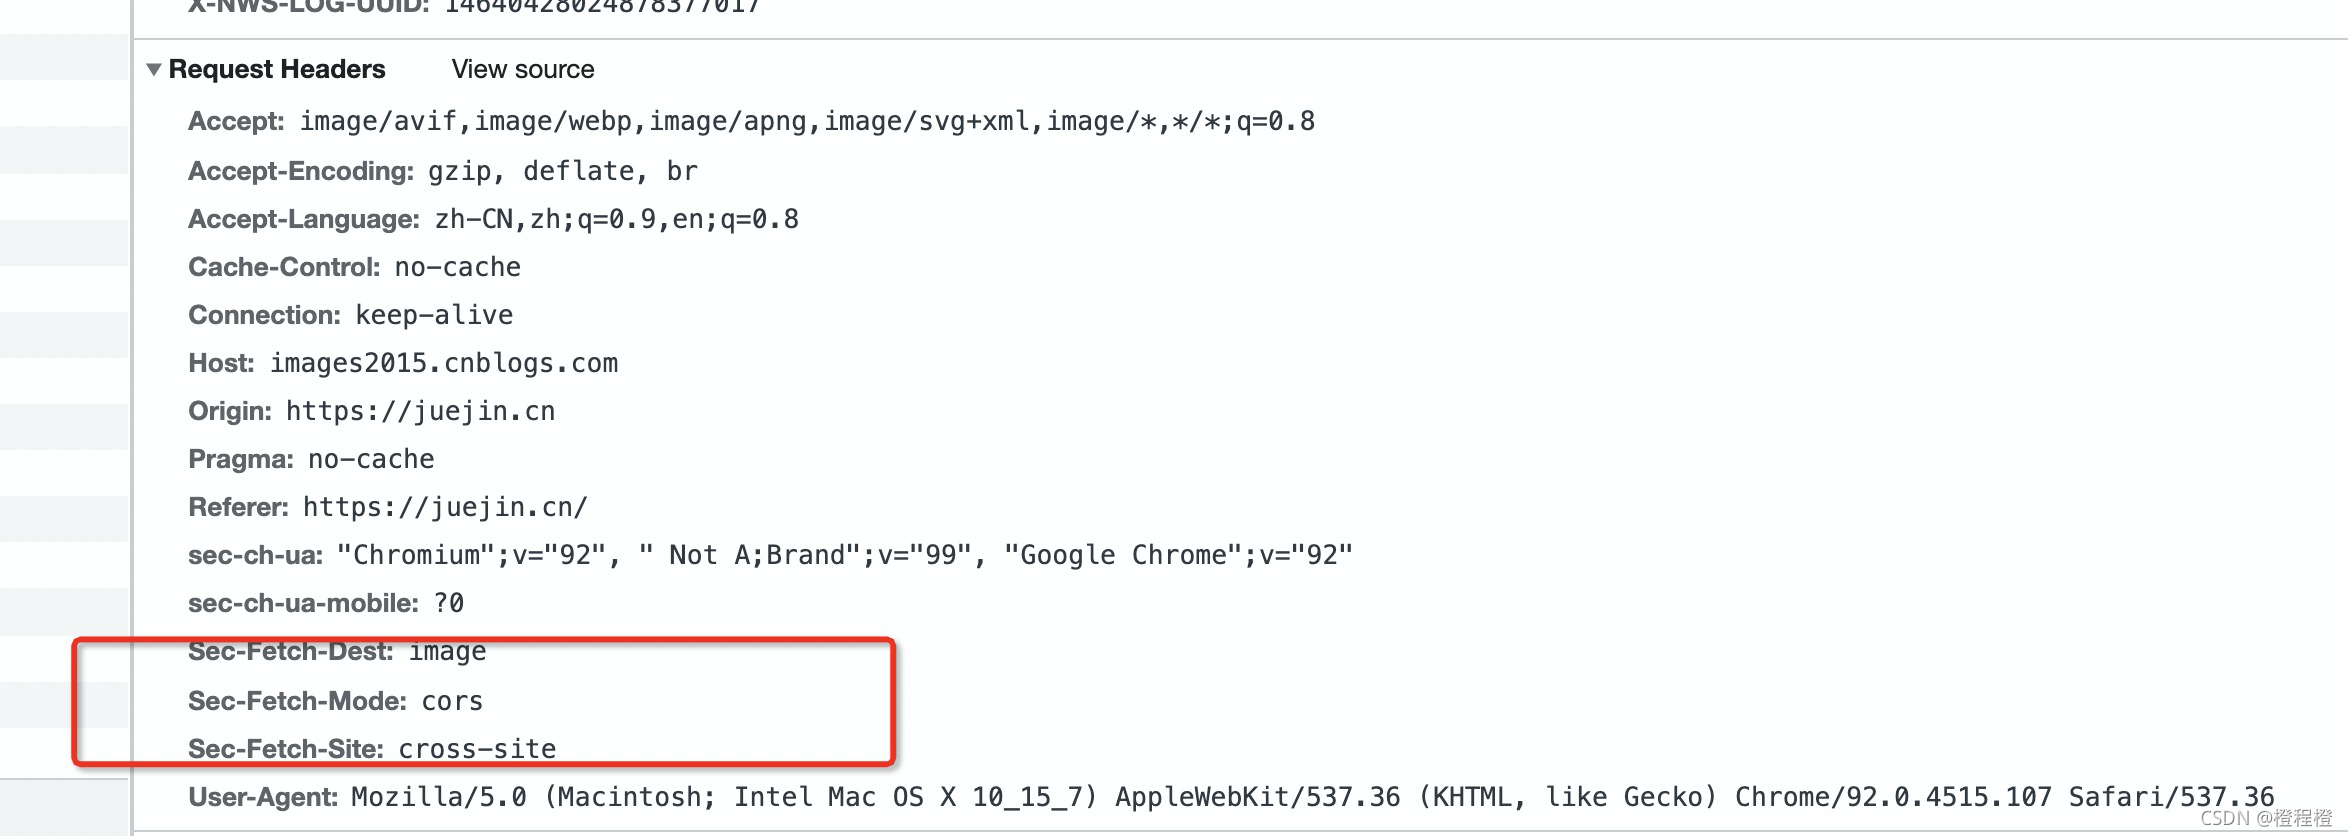Viewport: 2348px width, 836px height.
Task: Select the Request Headers section title
Action: coord(277,69)
